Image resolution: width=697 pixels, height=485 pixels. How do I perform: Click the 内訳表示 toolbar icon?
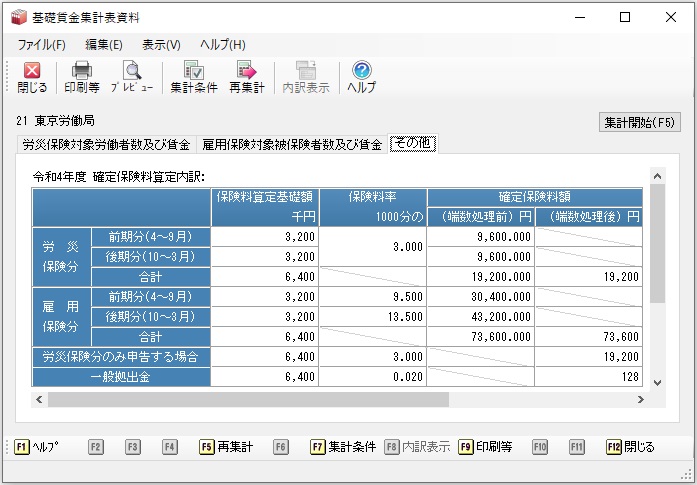pos(306,77)
